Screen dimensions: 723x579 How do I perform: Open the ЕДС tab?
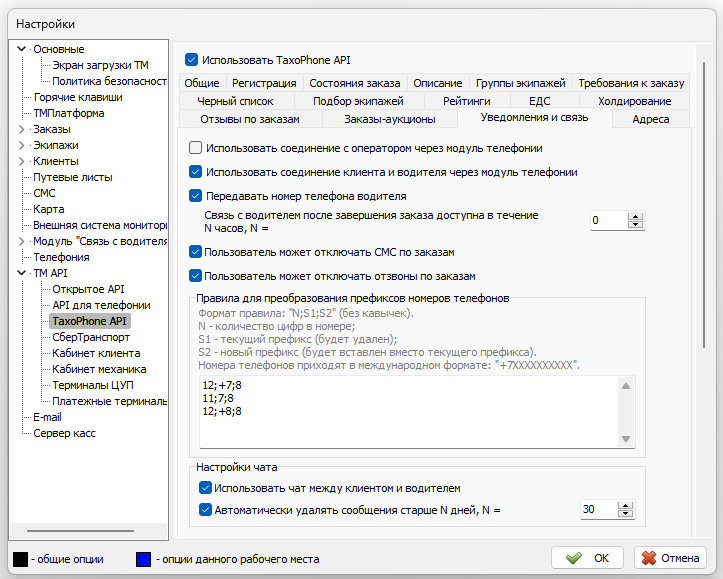[540, 101]
